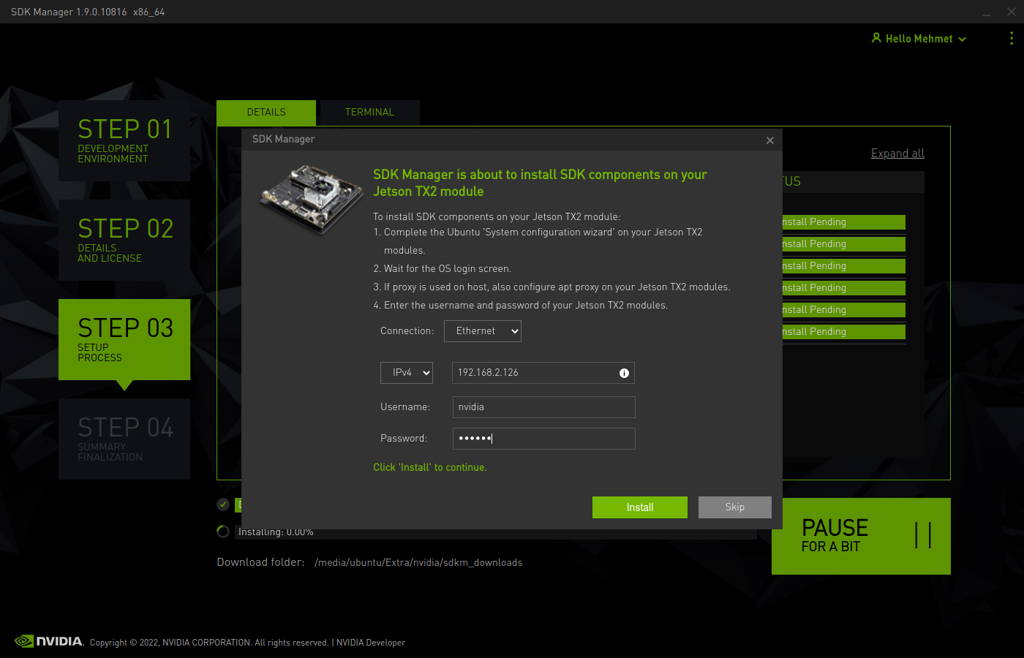Switch to the TERMINAL tab
This screenshot has height=658, width=1024.
click(x=369, y=112)
